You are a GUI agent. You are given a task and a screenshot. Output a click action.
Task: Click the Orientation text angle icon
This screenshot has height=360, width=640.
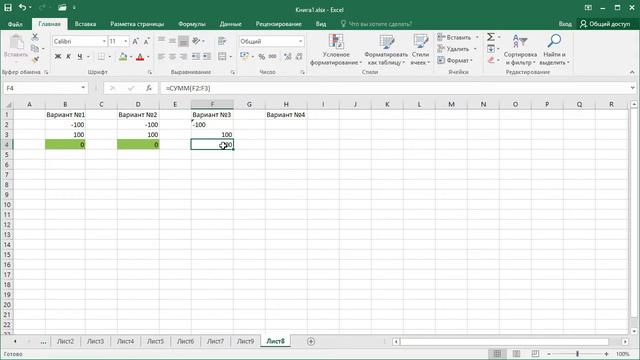pos(196,41)
